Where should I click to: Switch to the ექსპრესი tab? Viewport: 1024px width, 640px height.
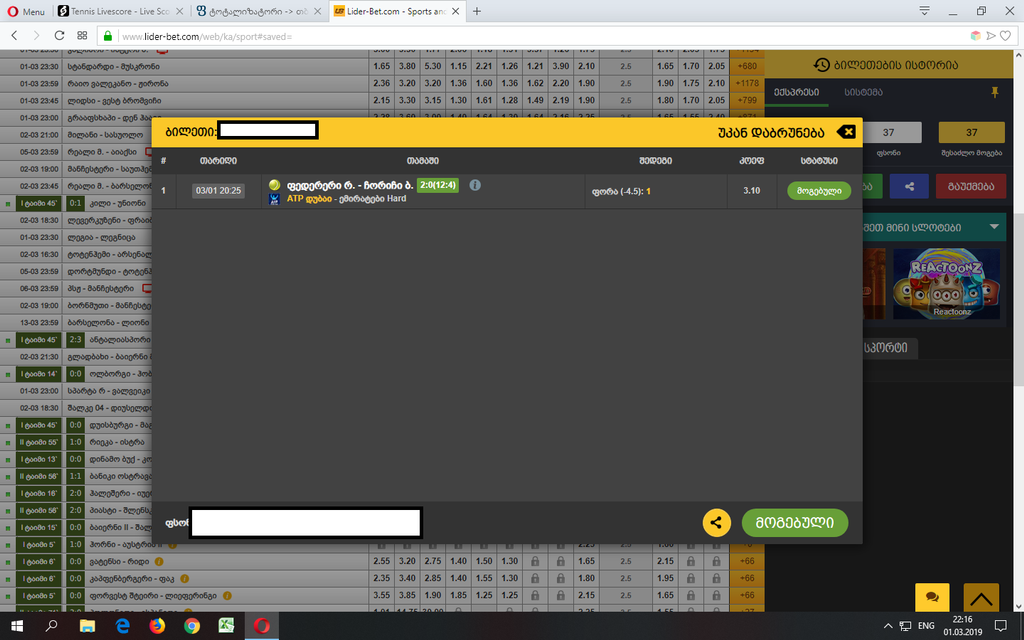pyautogui.click(x=796, y=92)
